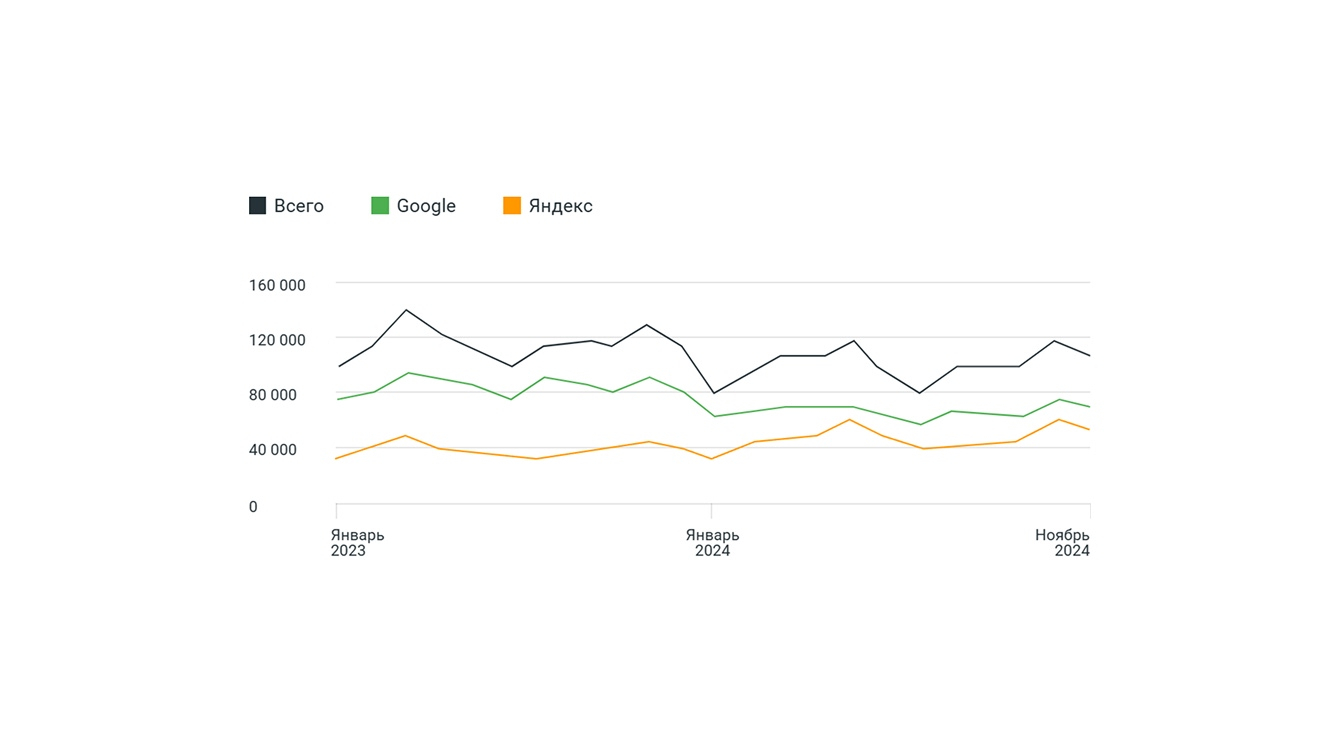The image size is (1340, 753).
Task: Click the 160 000 y-axis label
Action: point(277,285)
